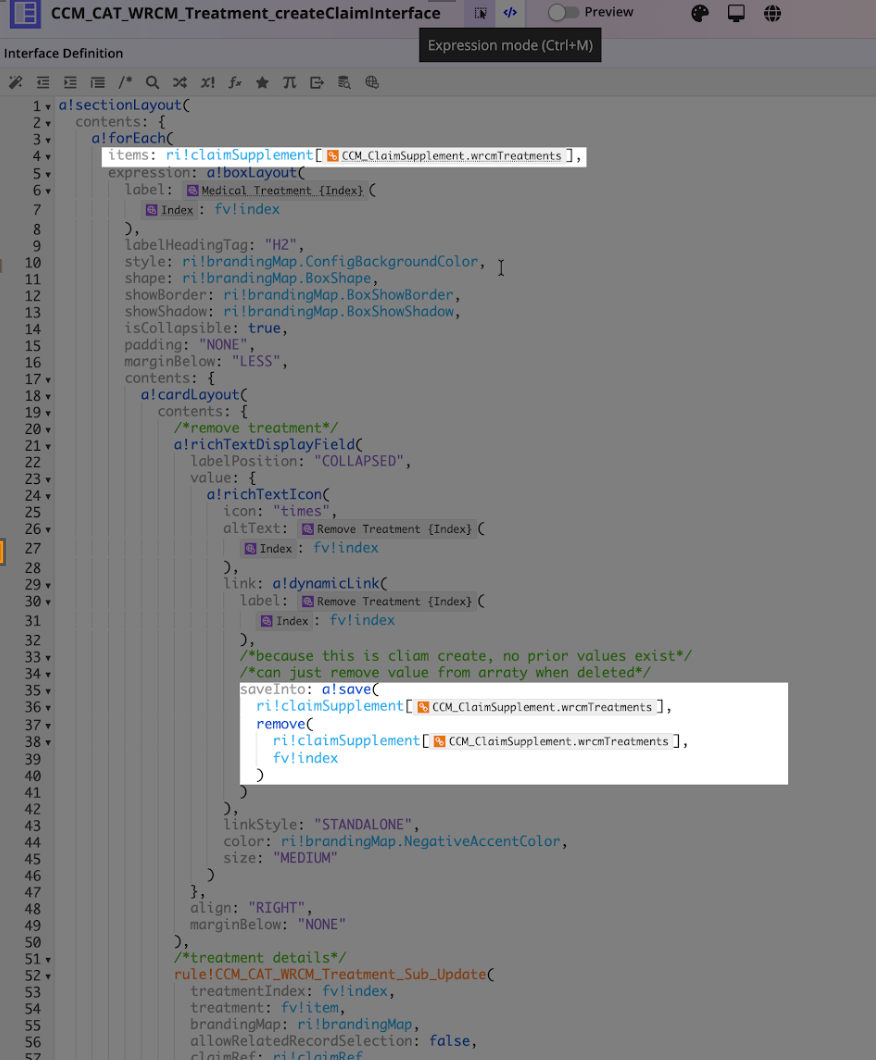Screen dimensions: 876x1060
Task: Click ri!brandingMap.NegativeAccentColor on line 44
Action: coord(420,842)
